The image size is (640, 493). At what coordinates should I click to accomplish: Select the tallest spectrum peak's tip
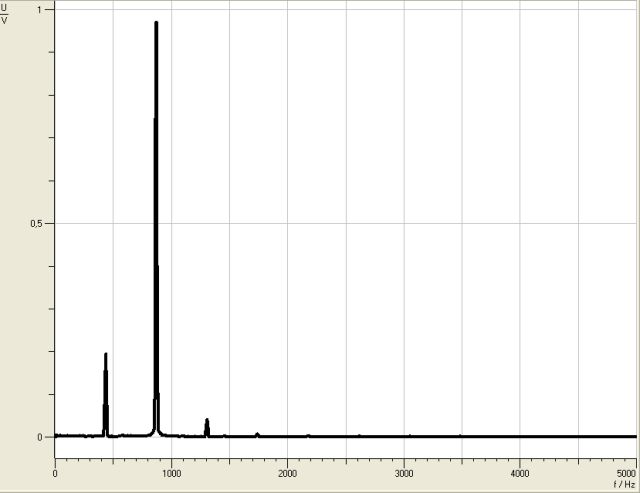click(x=156, y=23)
